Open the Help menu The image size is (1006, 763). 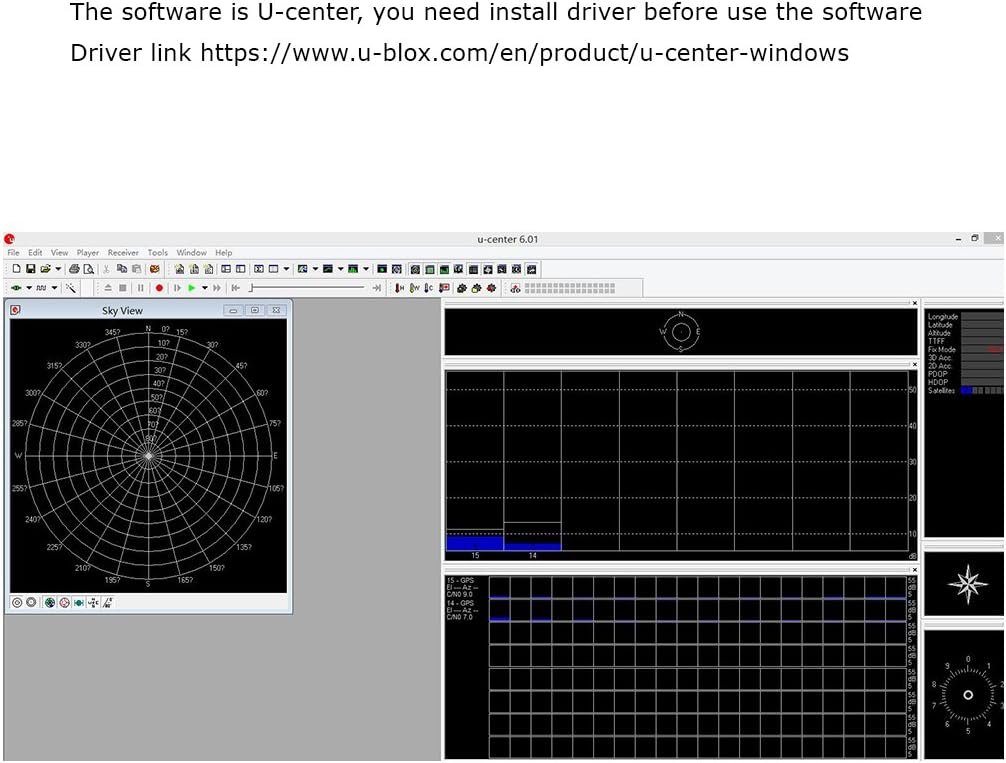coord(223,253)
